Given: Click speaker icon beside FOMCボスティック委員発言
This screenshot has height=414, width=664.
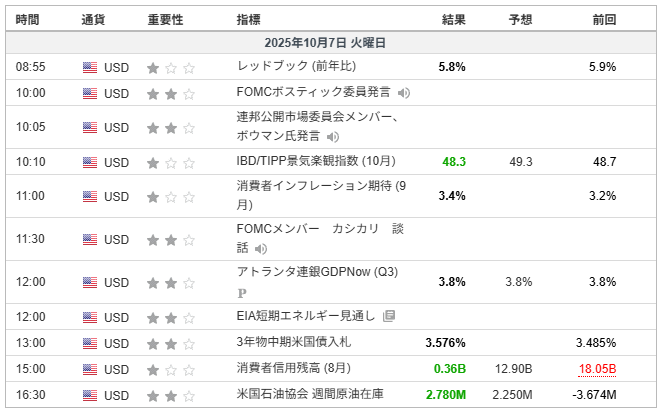Looking at the screenshot, I should click(404, 93).
